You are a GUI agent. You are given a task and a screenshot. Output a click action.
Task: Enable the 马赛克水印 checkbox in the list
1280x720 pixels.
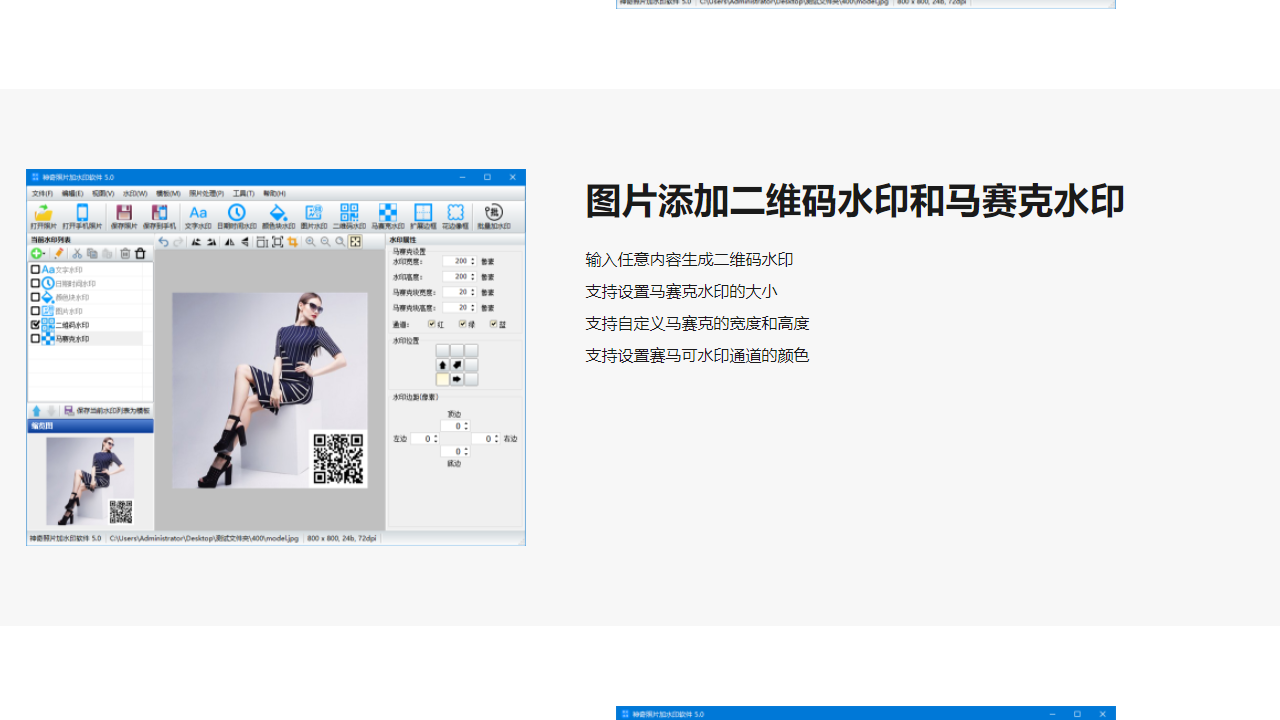tap(36, 338)
